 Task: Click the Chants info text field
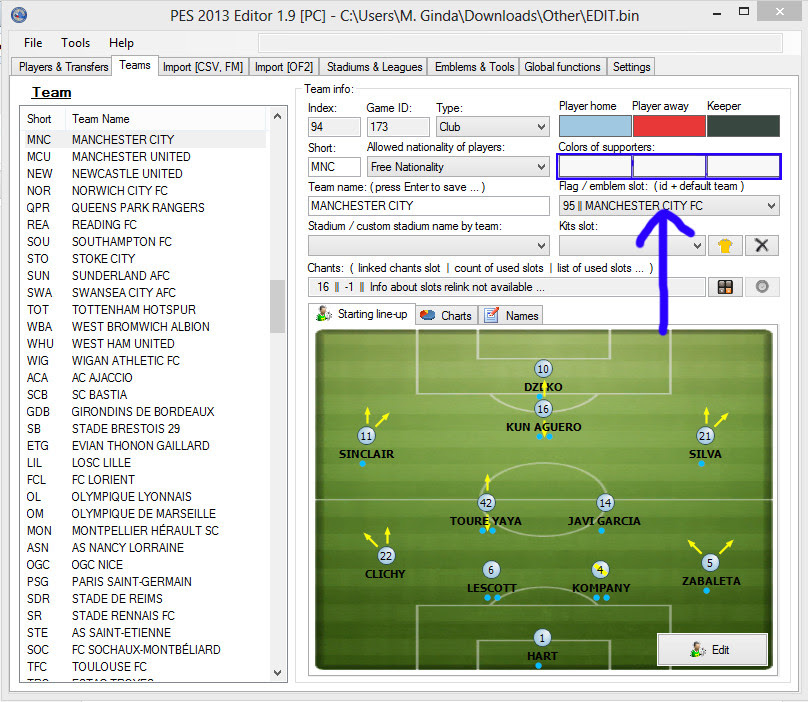507,287
